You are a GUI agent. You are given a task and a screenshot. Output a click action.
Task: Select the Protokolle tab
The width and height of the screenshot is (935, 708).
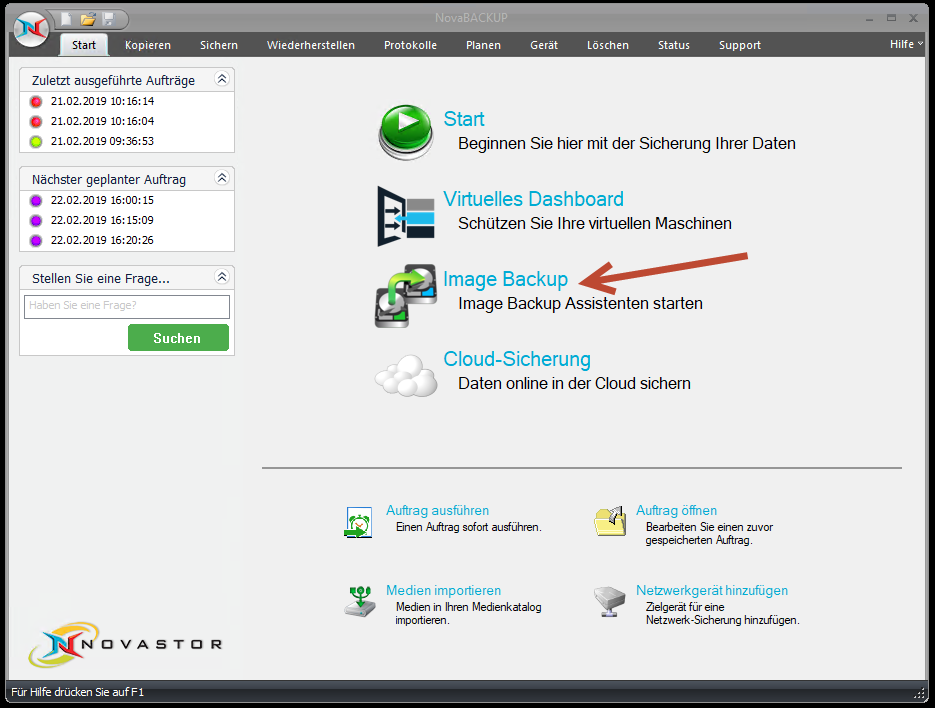coord(410,45)
